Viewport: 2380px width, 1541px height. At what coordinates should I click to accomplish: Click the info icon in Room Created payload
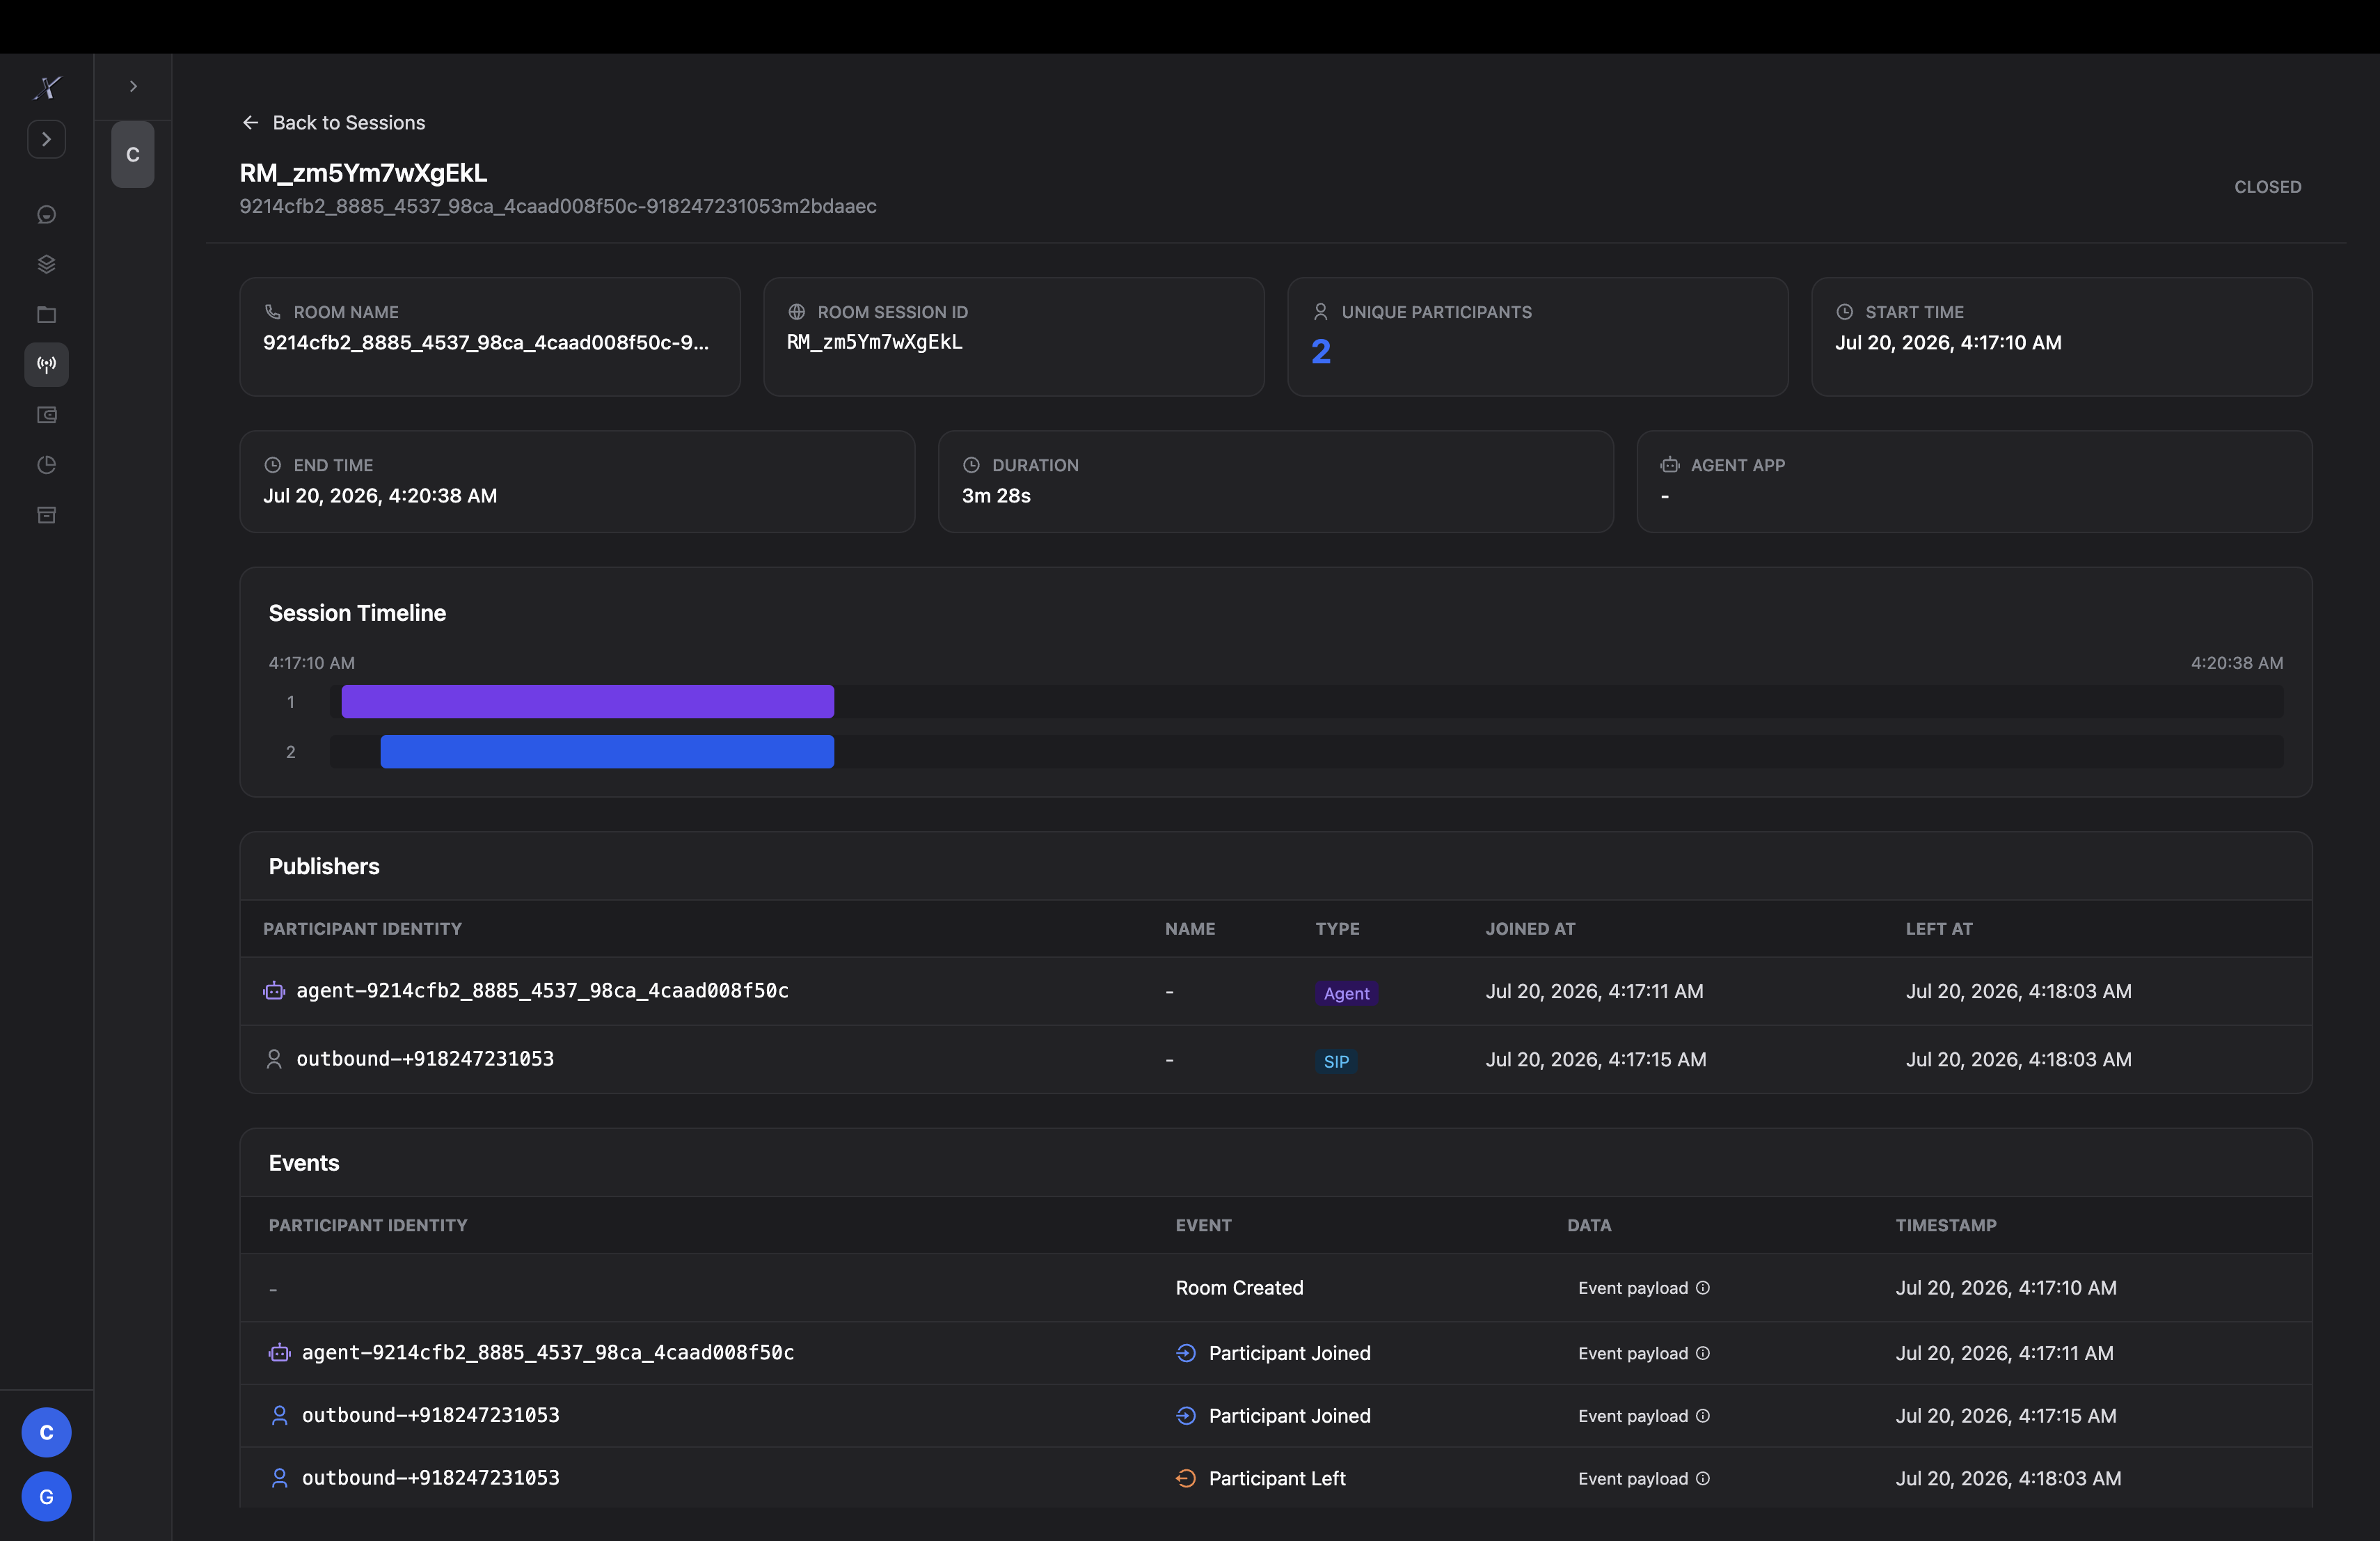(x=1703, y=1288)
